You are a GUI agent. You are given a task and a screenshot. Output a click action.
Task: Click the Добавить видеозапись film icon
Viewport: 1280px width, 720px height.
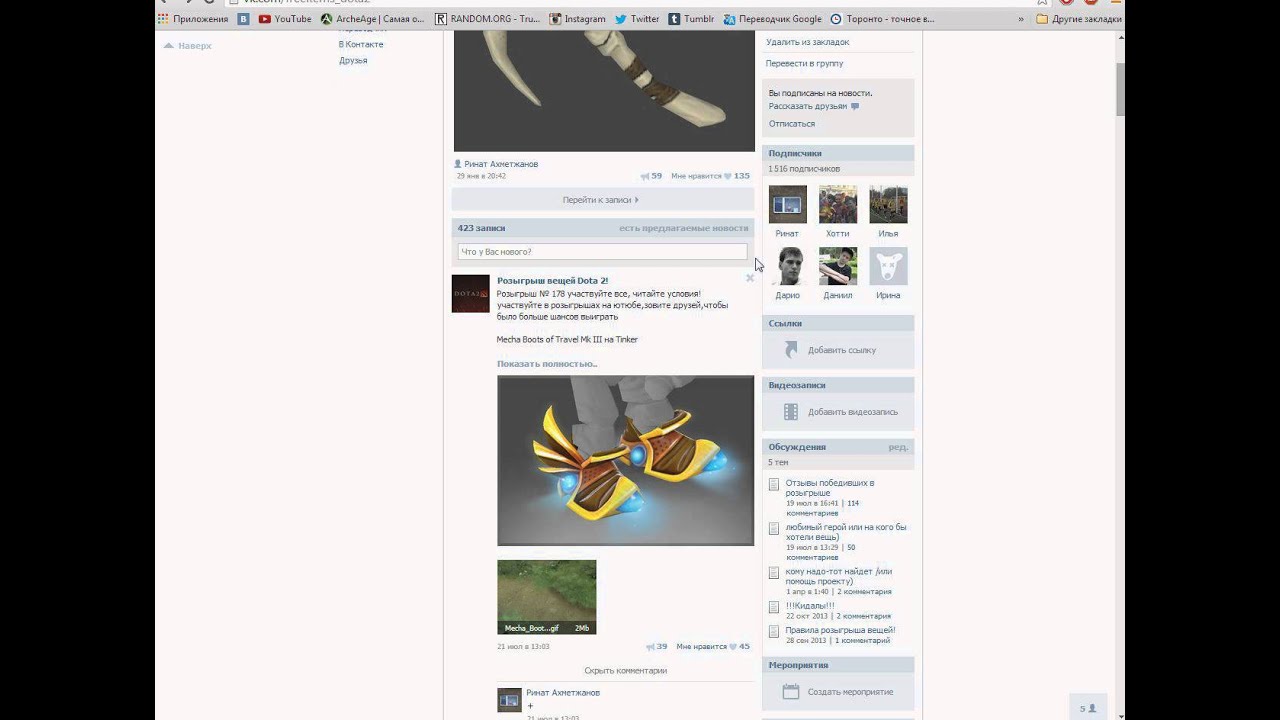791,412
